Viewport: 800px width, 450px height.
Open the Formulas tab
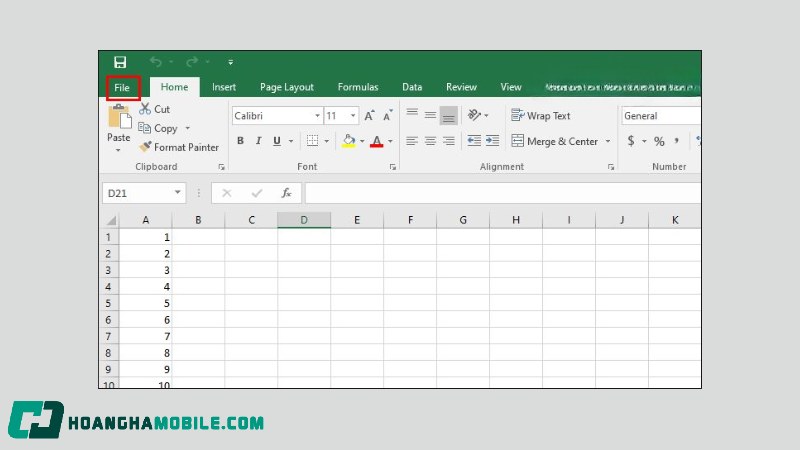coord(358,87)
